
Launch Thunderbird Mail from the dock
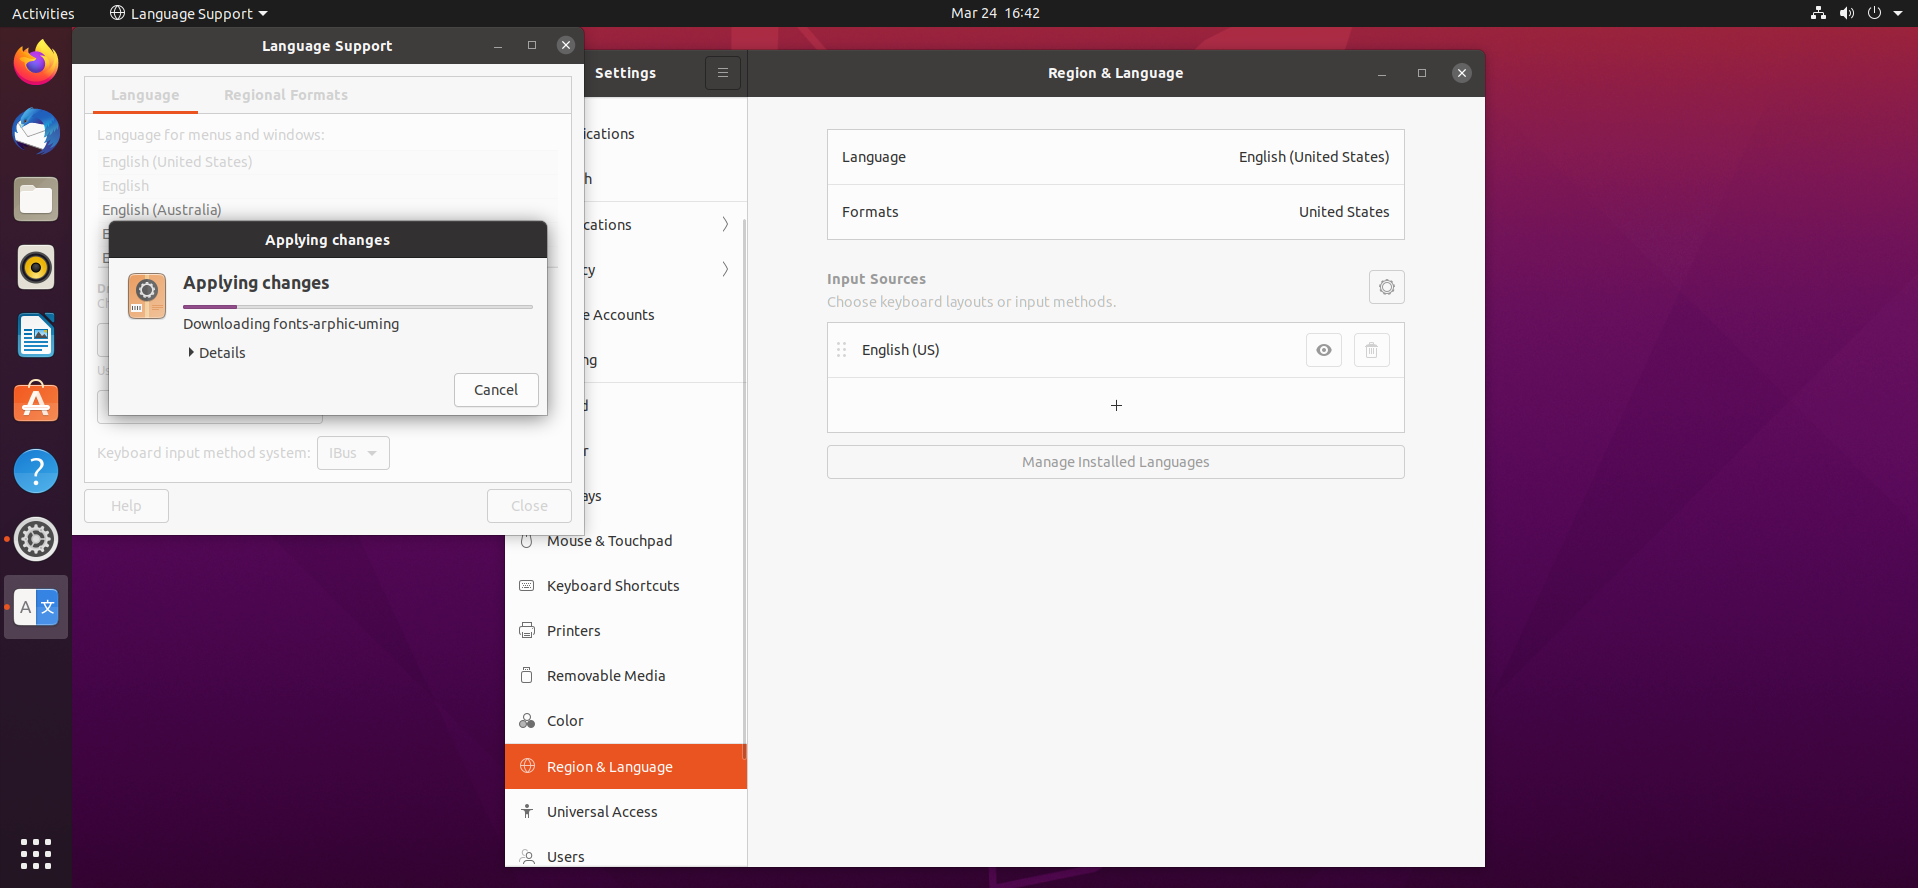coord(36,131)
